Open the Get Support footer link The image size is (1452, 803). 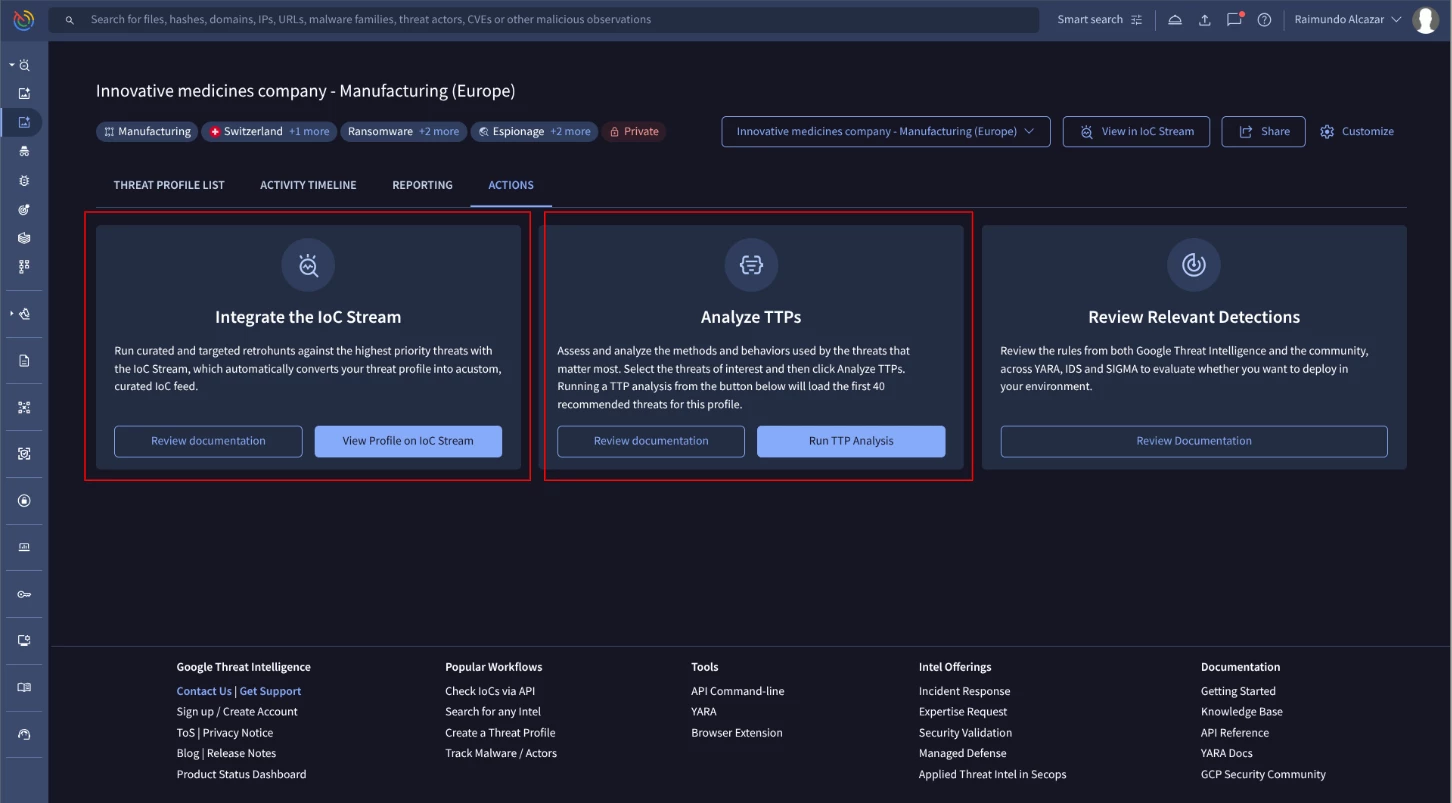[270, 691]
